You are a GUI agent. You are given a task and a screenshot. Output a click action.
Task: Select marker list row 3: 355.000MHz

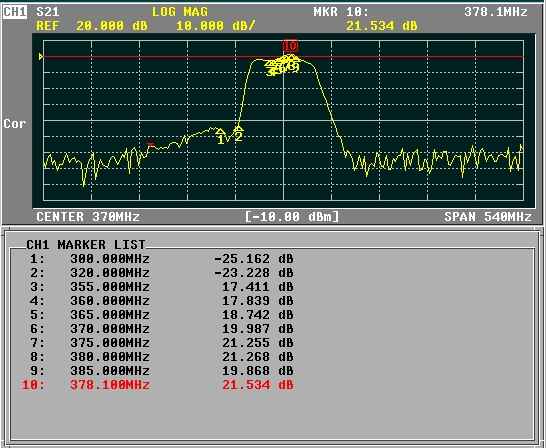(x=162, y=287)
